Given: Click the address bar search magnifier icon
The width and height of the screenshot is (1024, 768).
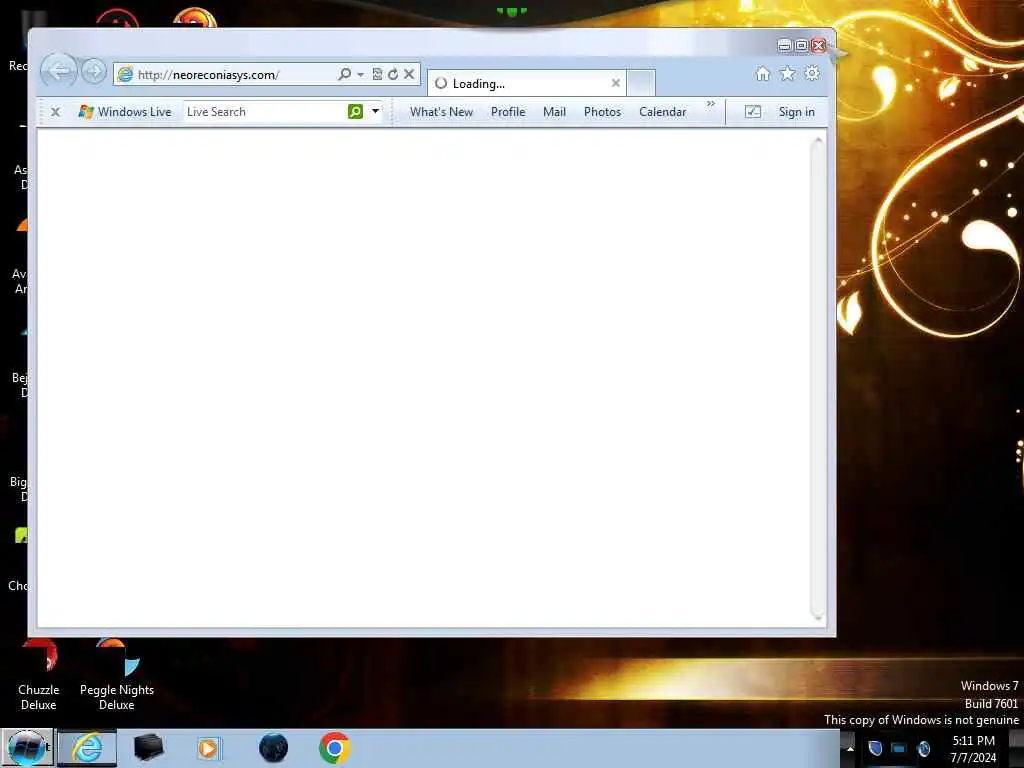Looking at the screenshot, I should point(344,74).
